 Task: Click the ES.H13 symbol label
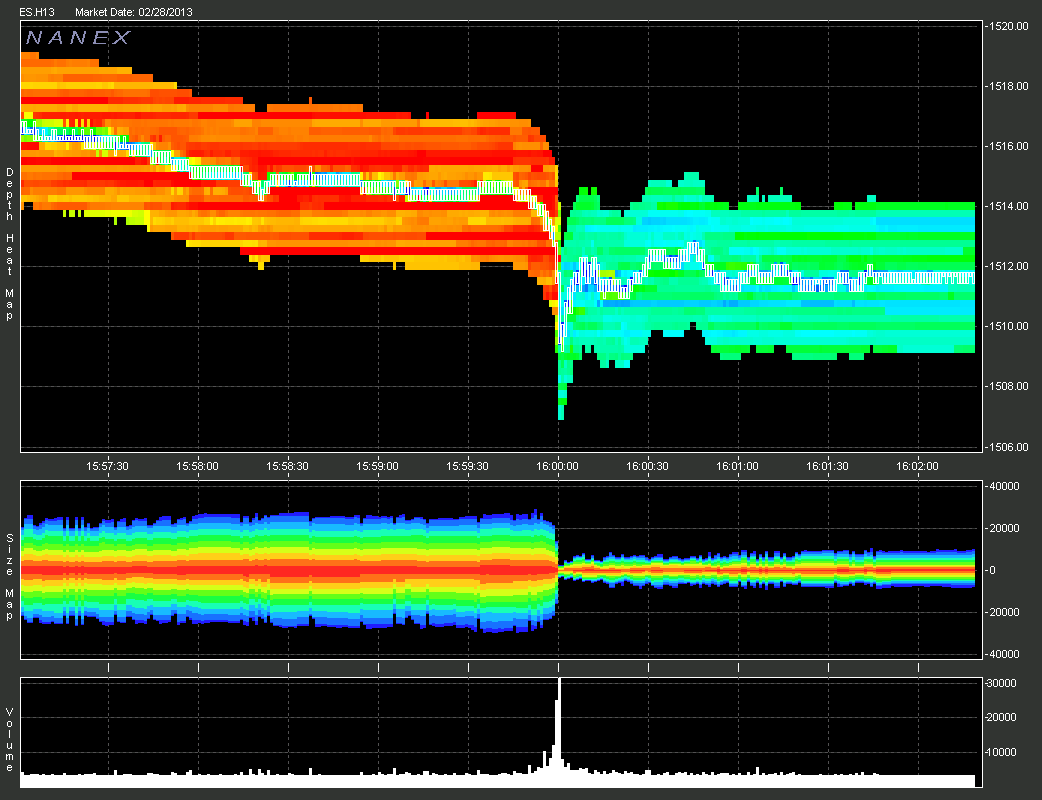point(37,12)
